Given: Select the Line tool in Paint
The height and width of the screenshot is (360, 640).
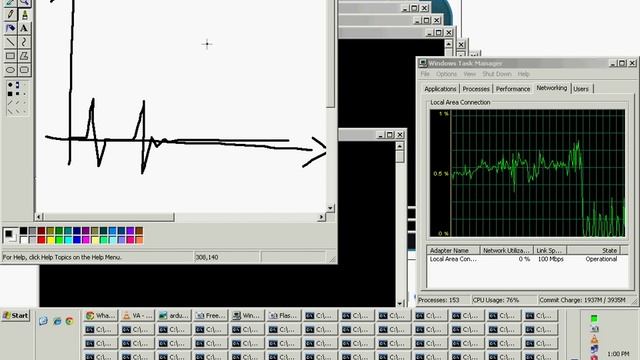Looking at the screenshot, I should [10, 42].
